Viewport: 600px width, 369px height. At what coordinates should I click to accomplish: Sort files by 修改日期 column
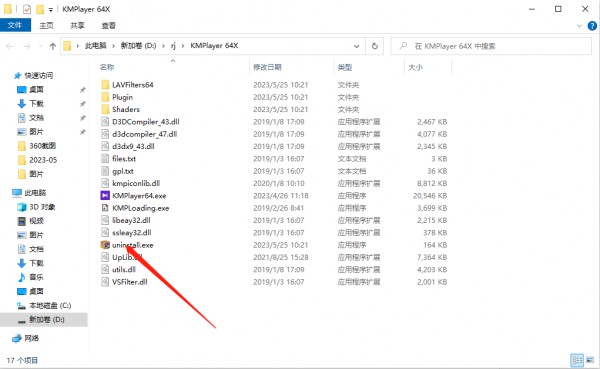click(267, 67)
